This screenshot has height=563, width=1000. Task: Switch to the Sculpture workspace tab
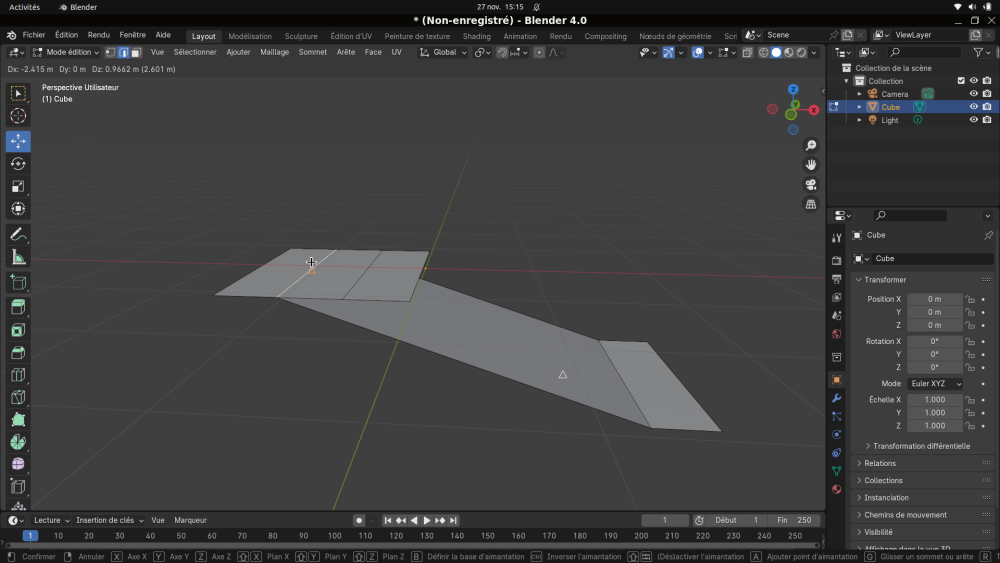(x=301, y=36)
